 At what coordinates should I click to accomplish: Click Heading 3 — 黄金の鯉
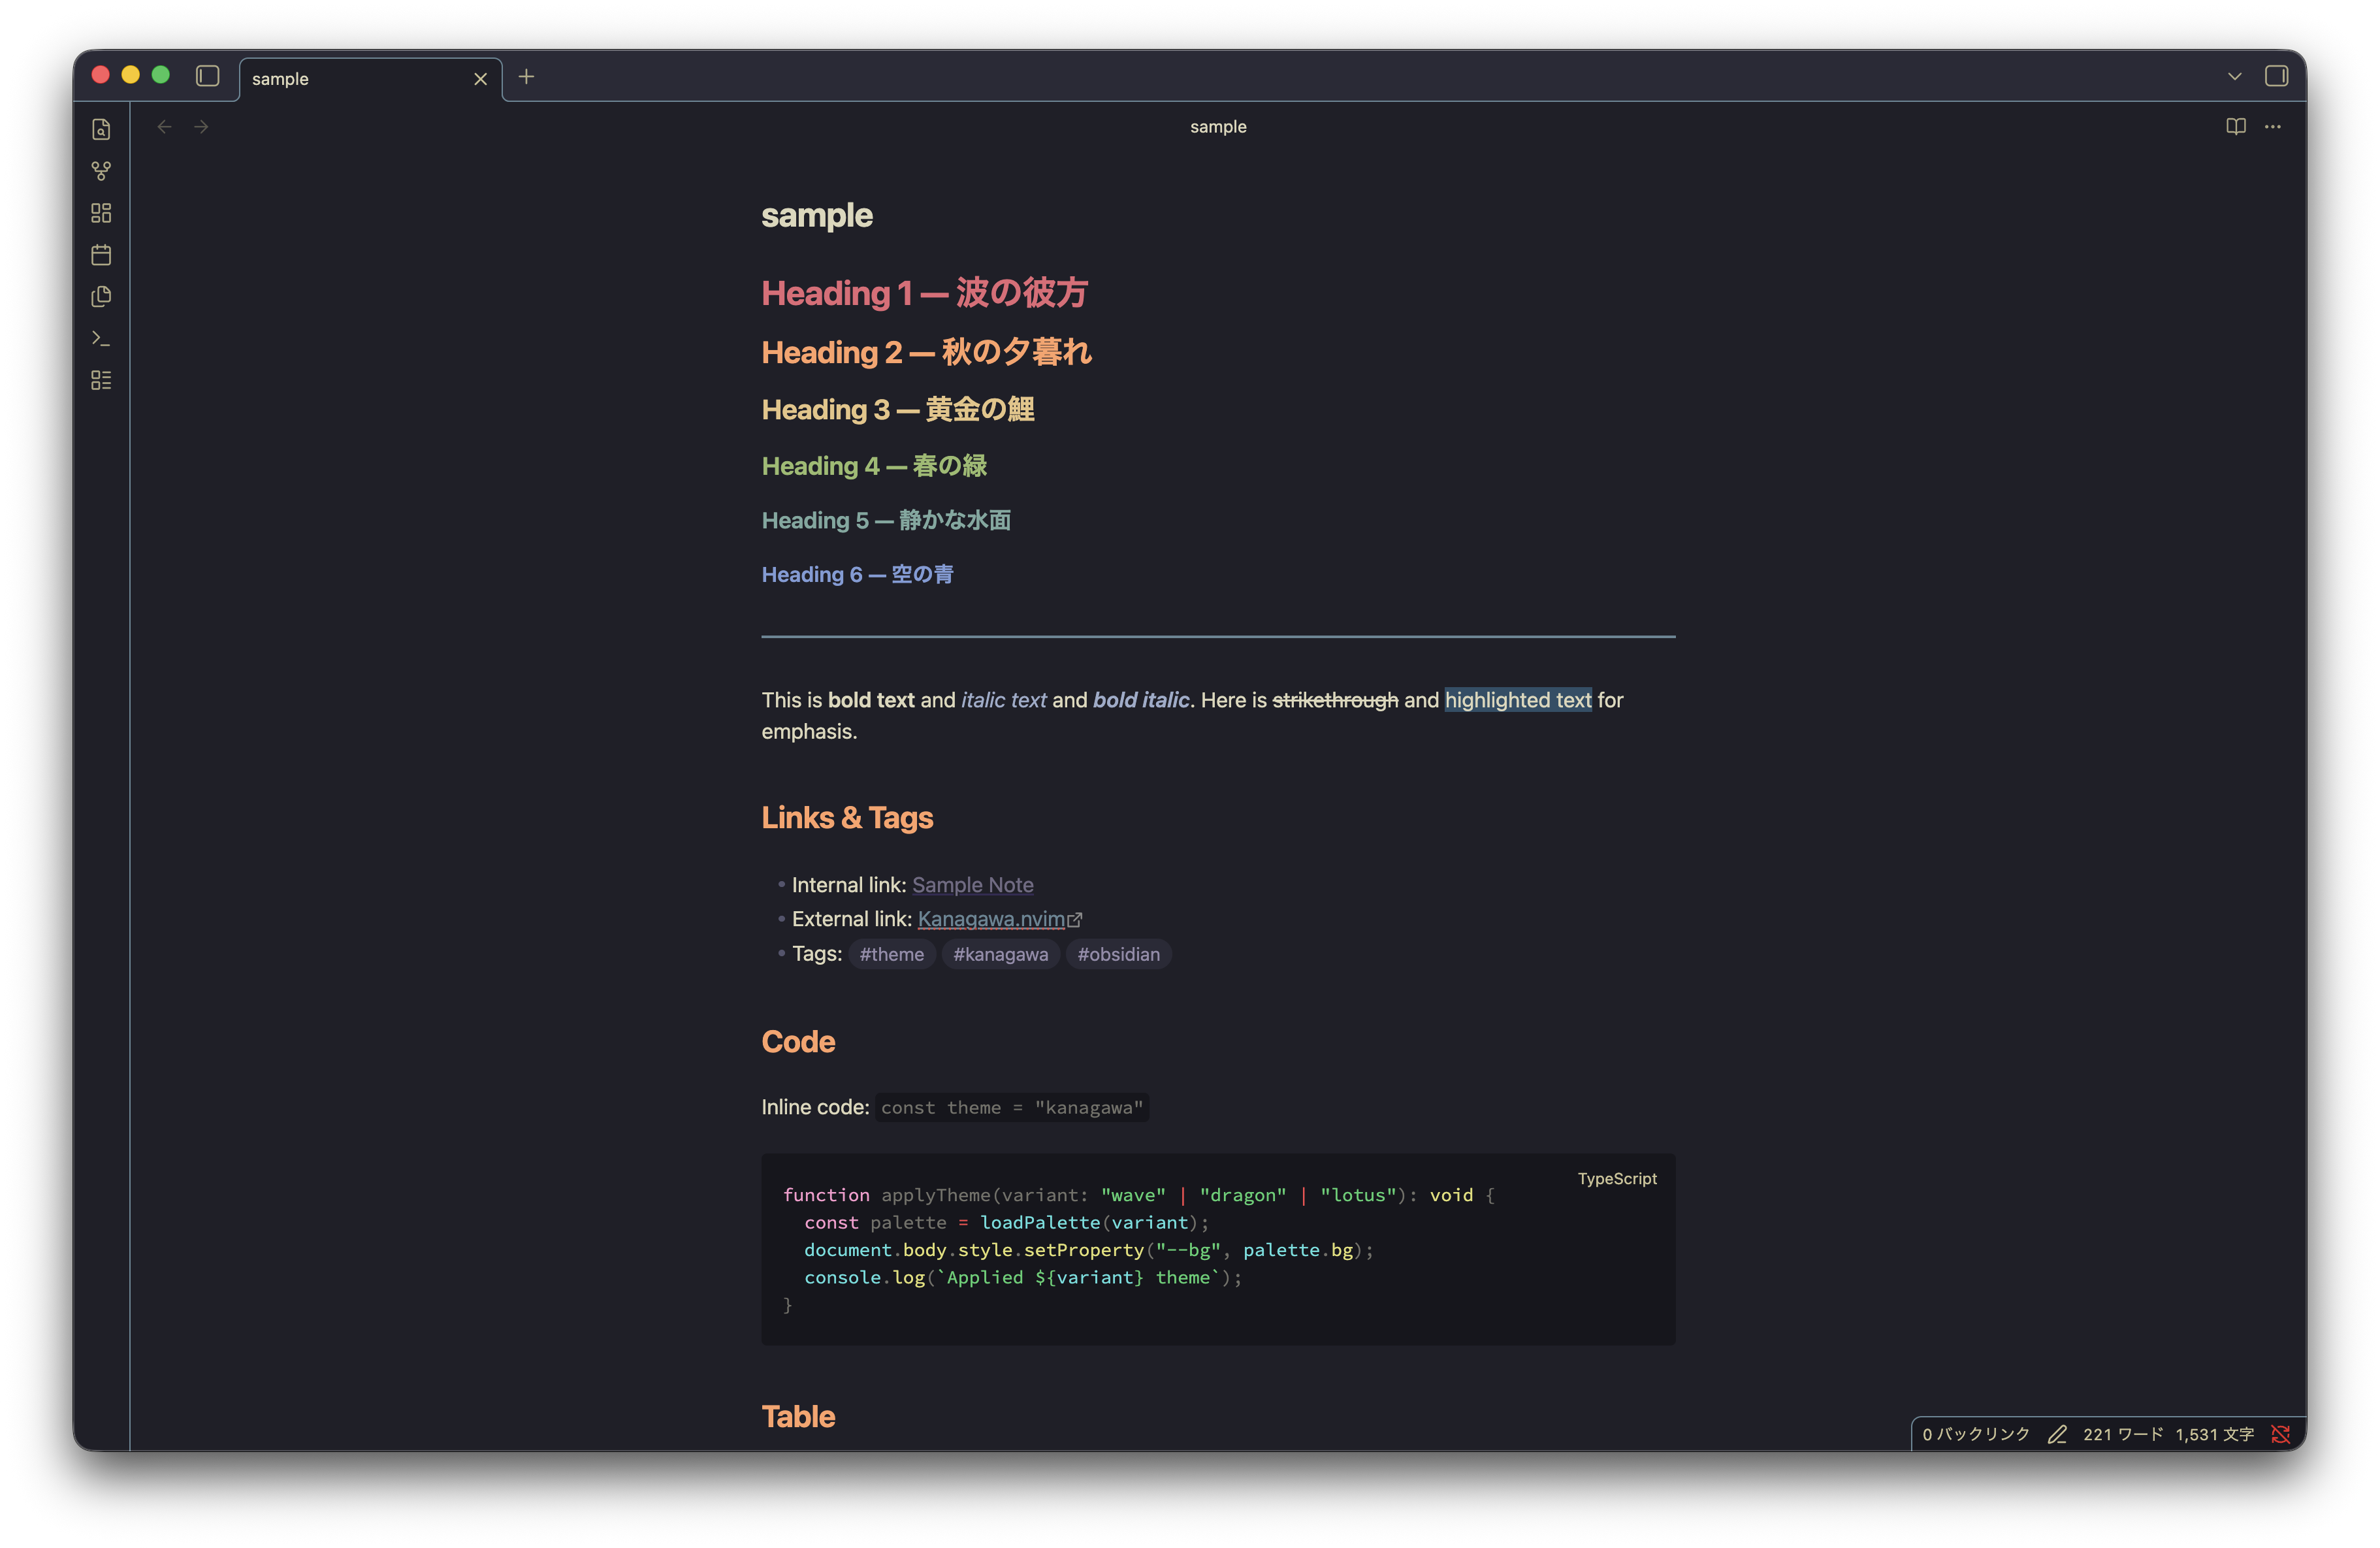tap(898, 410)
